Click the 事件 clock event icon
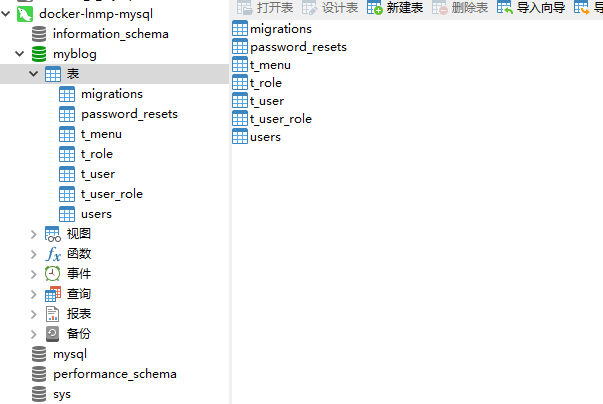The width and height of the screenshot is (603, 404). (53, 274)
